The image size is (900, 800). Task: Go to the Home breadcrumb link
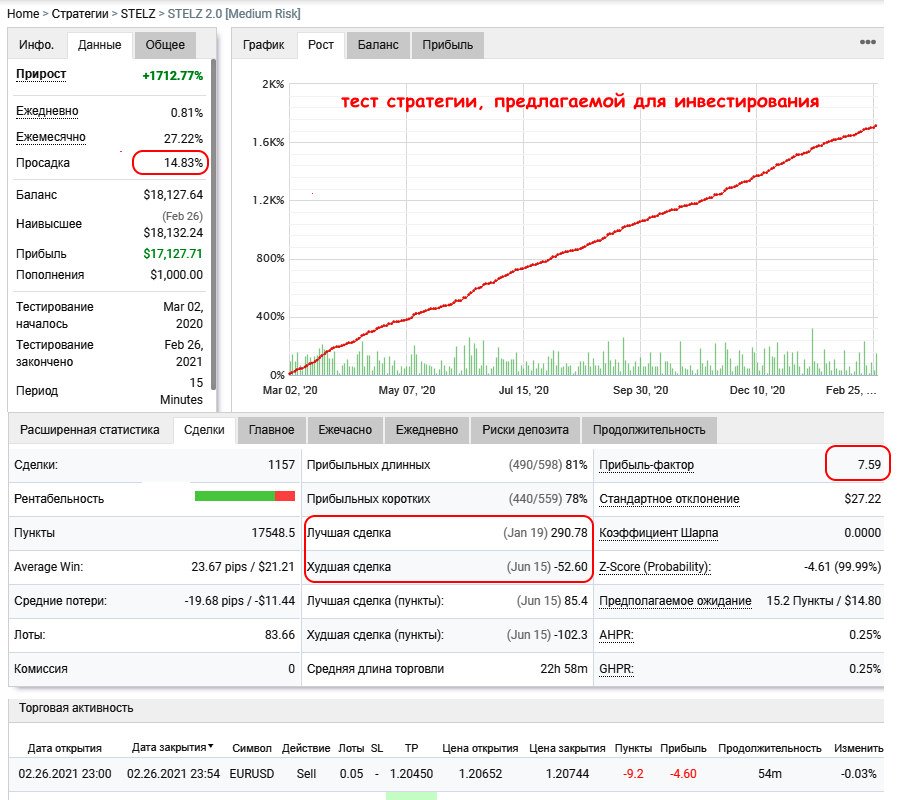pyautogui.click(x=23, y=14)
